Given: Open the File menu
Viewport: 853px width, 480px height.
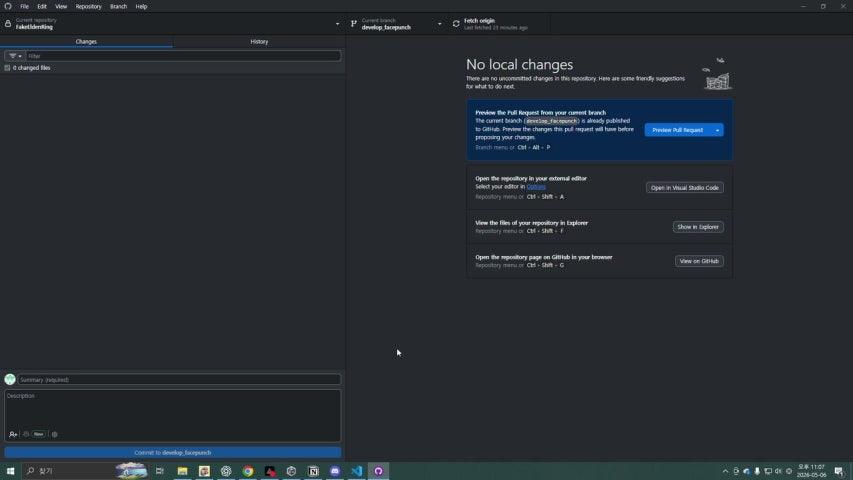Looking at the screenshot, I should (24, 7).
